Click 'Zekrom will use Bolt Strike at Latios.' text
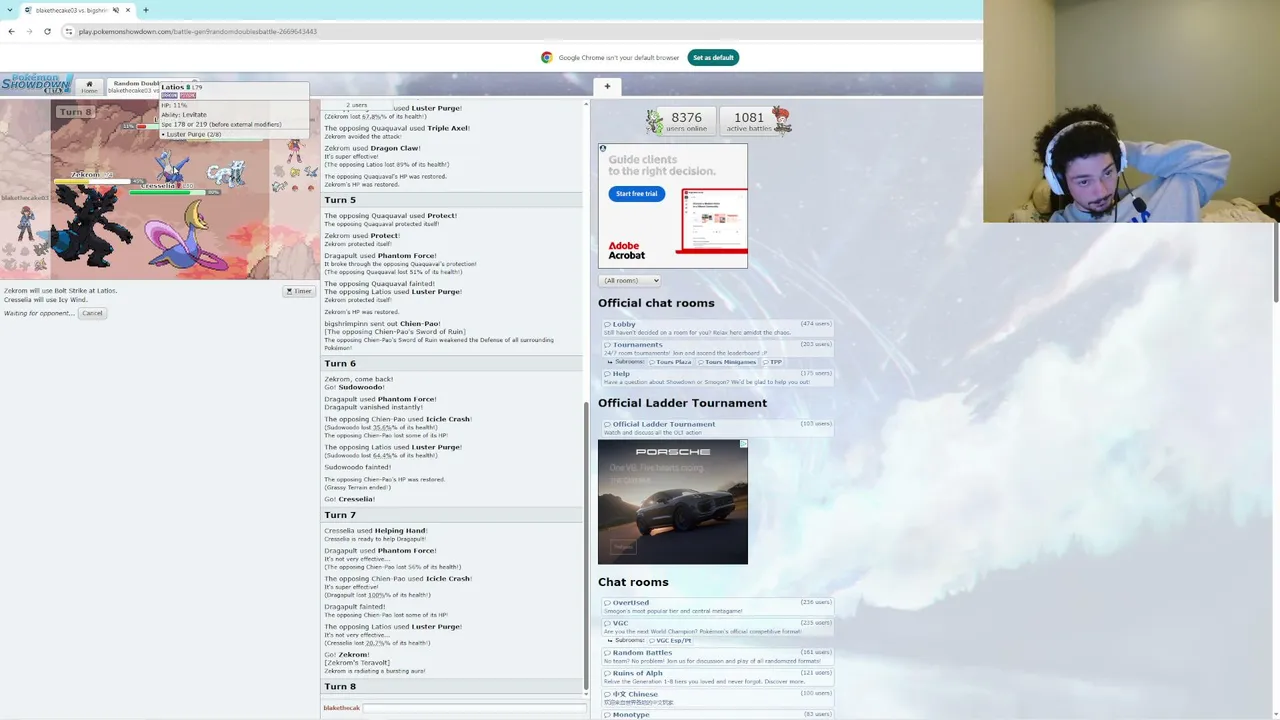The height and width of the screenshot is (720, 1280). click(60, 291)
